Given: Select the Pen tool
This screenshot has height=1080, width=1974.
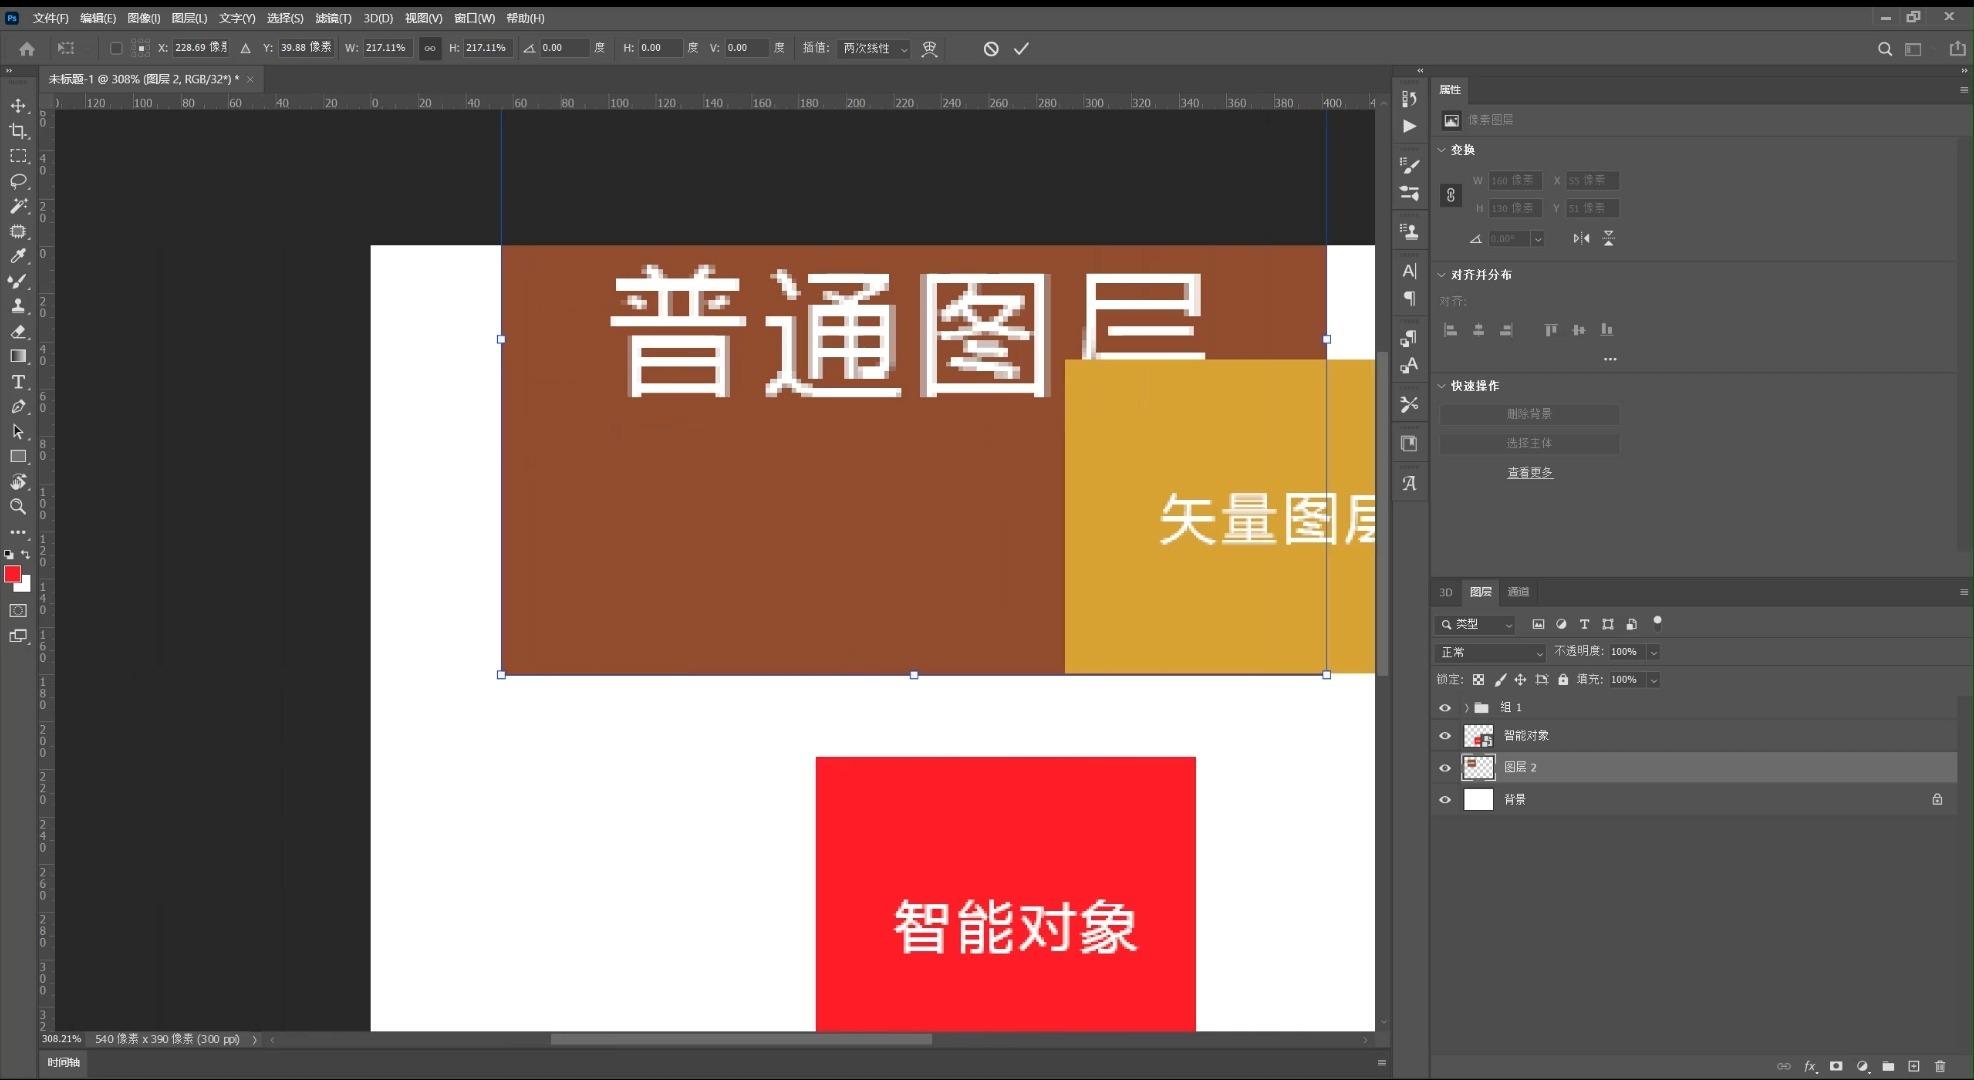Looking at the screenshot, I should 18,407.
